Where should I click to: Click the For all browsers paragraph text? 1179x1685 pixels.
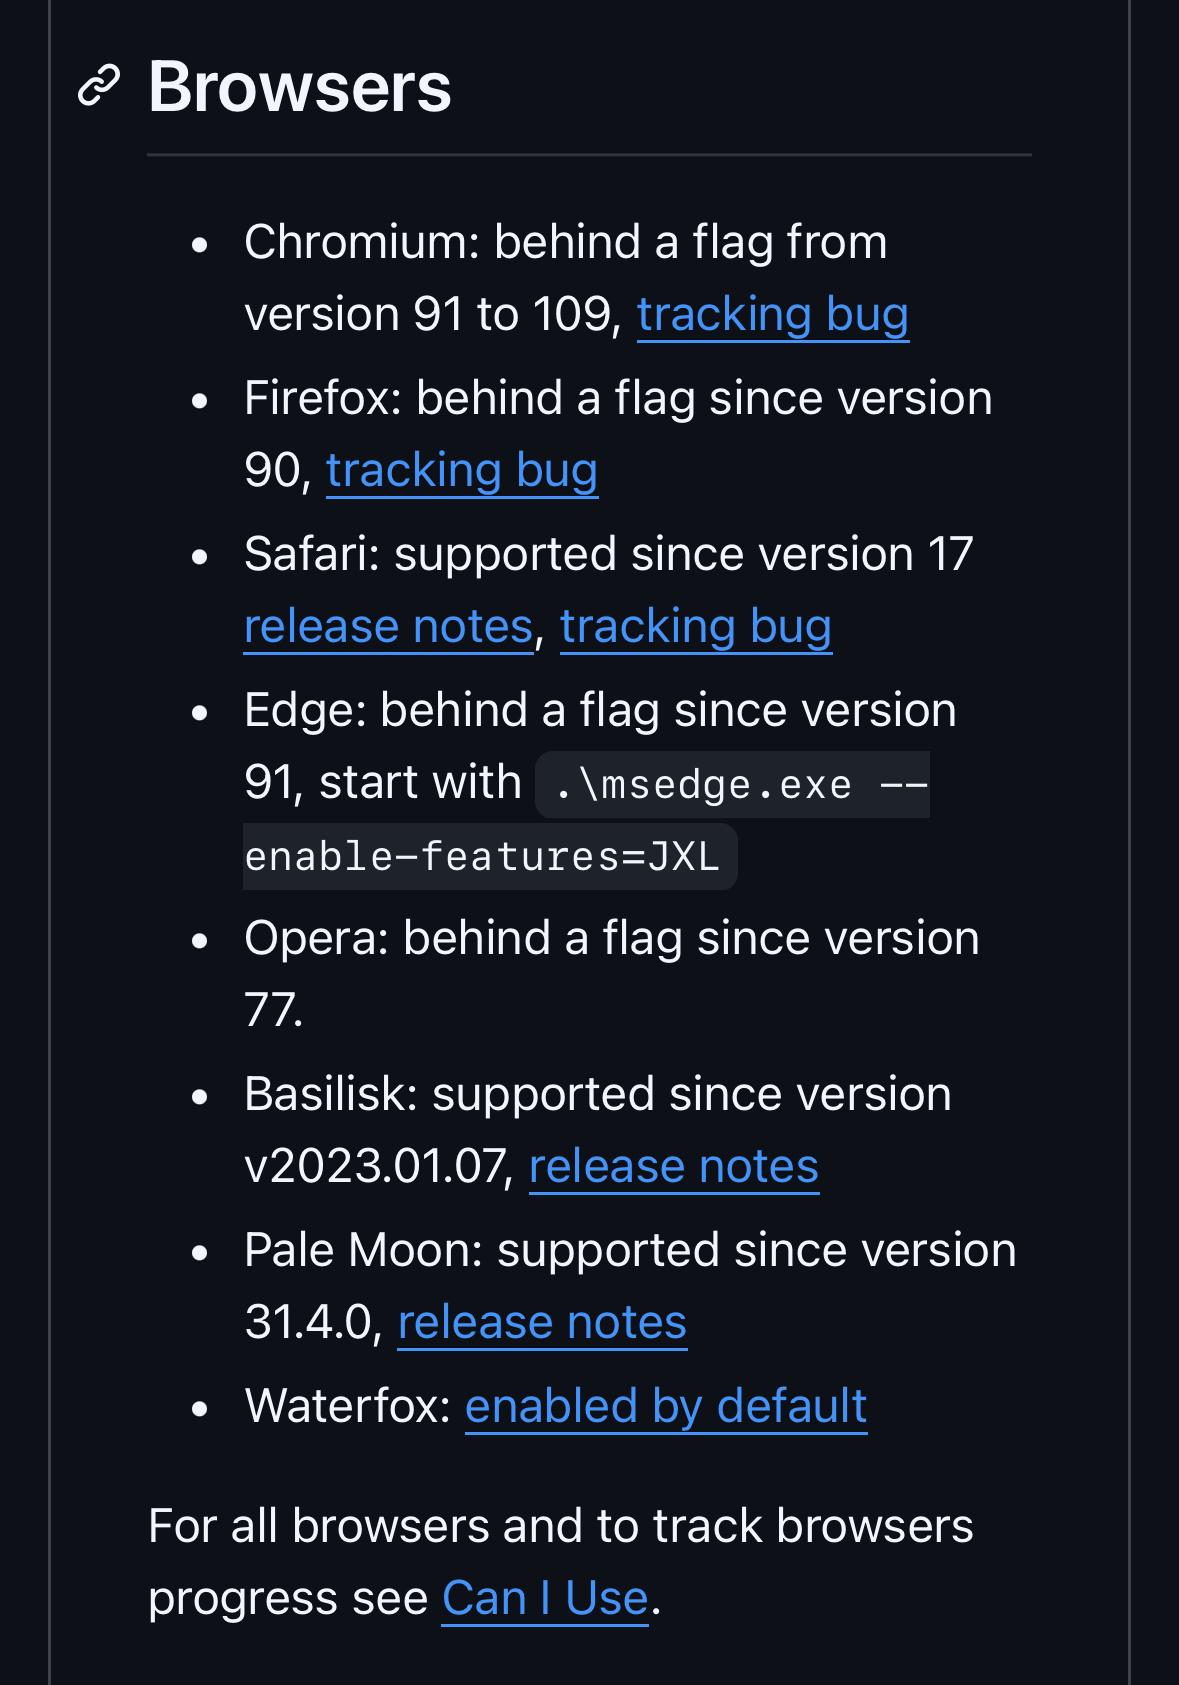click(x=560, y=1527)
